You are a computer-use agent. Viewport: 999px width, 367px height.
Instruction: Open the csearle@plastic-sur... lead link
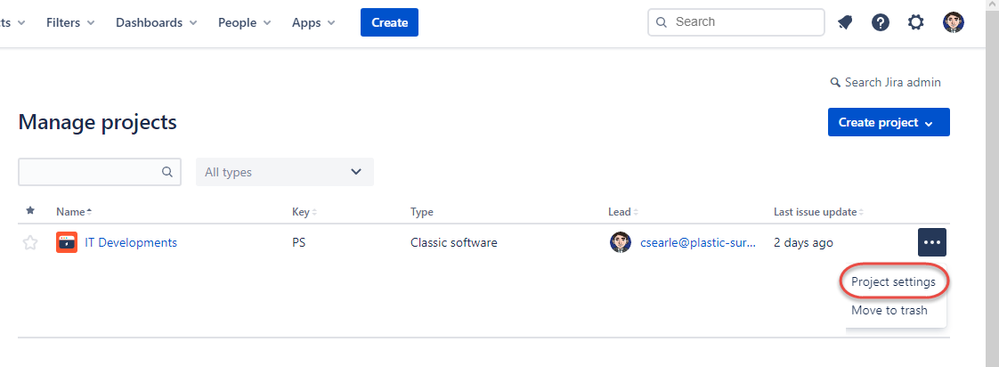698,243
